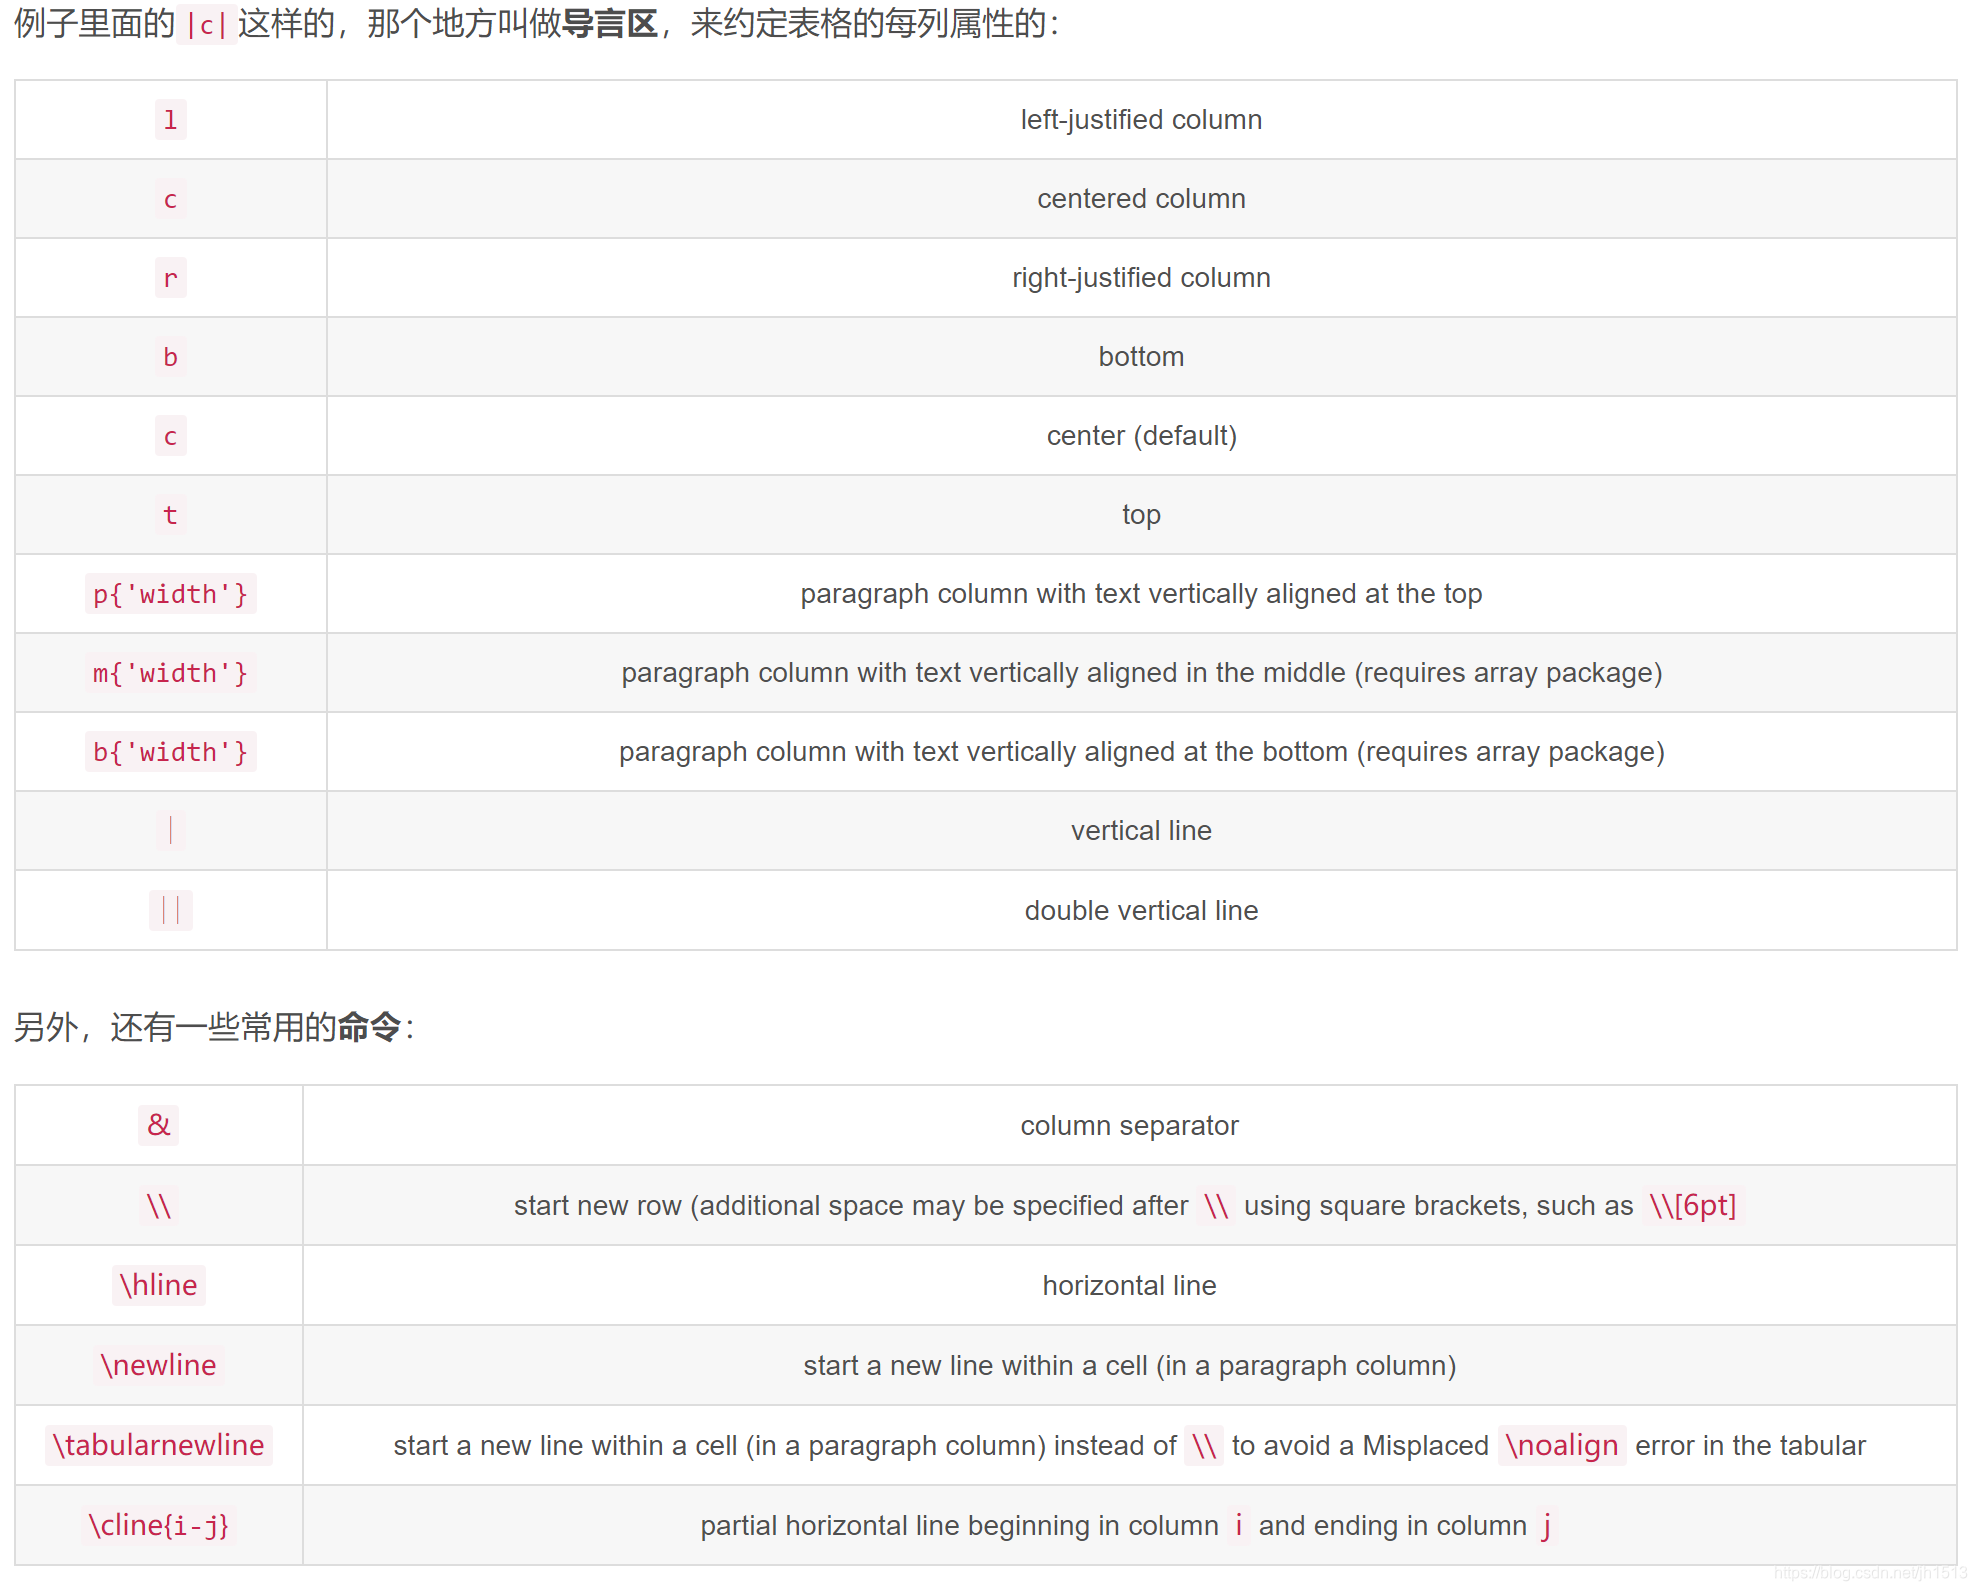Screen dimensions: 1977x1591
Task: Click the 'left-justified column' description text
Action: tap(1141, 120)
